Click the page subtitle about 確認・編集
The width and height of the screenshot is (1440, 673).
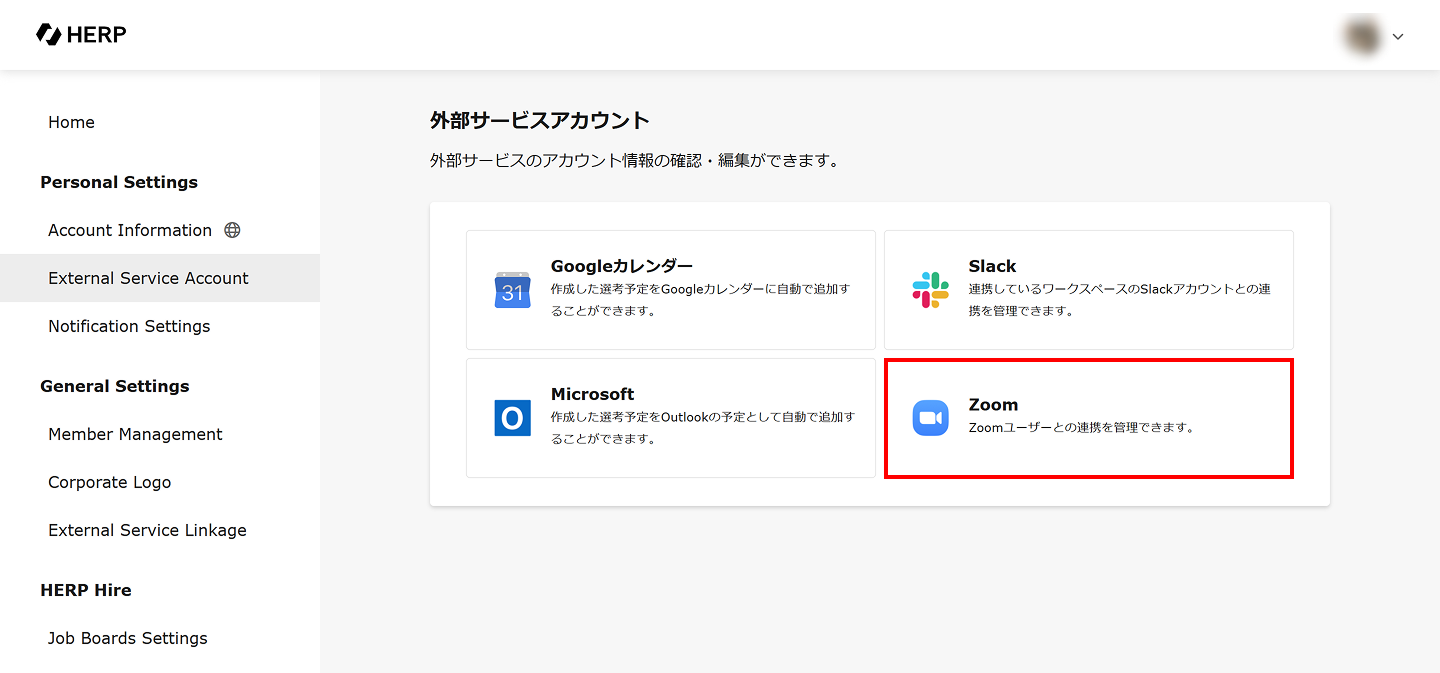[634, 160]
